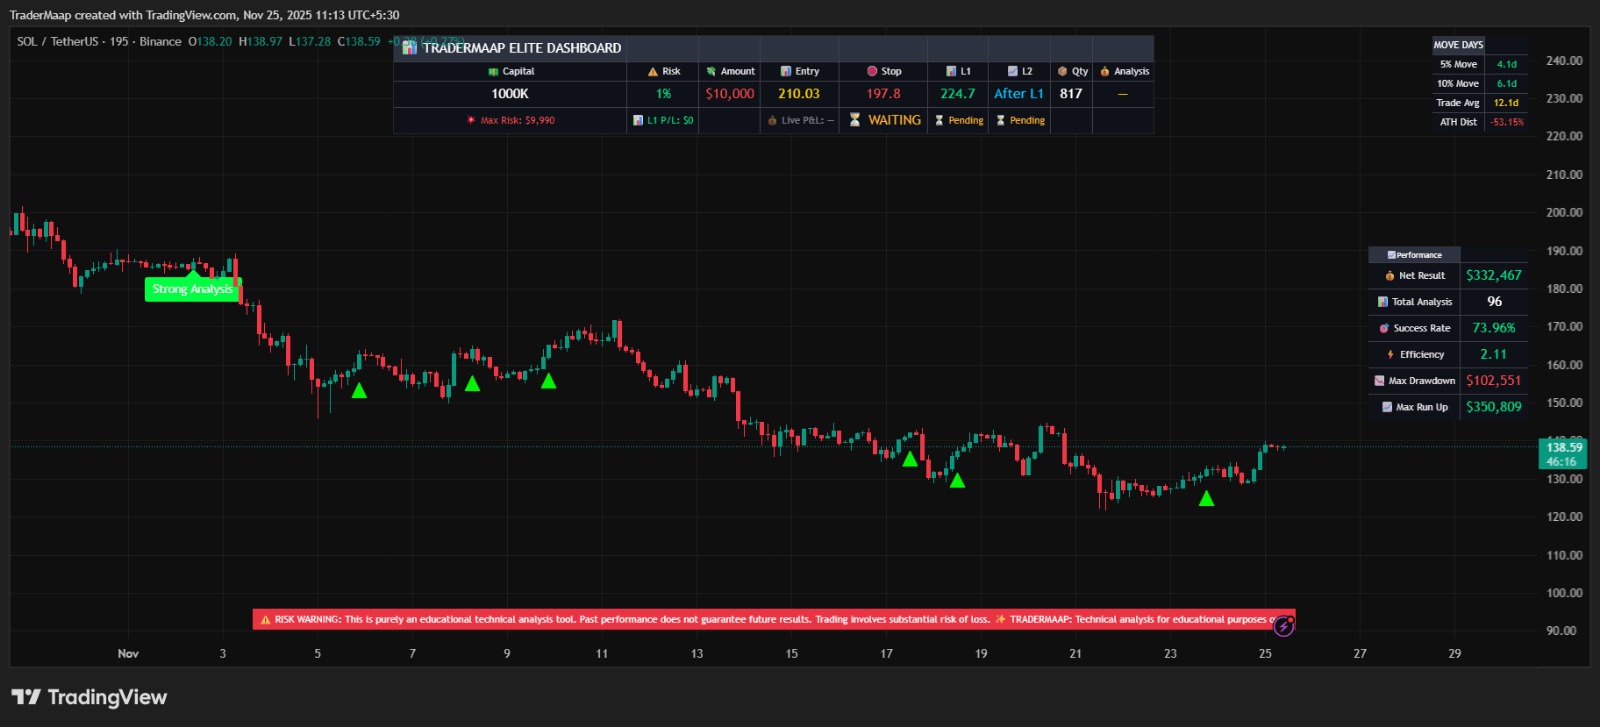
Task: Click the green triangle marker near date 23
Action: coord(1206,498)
